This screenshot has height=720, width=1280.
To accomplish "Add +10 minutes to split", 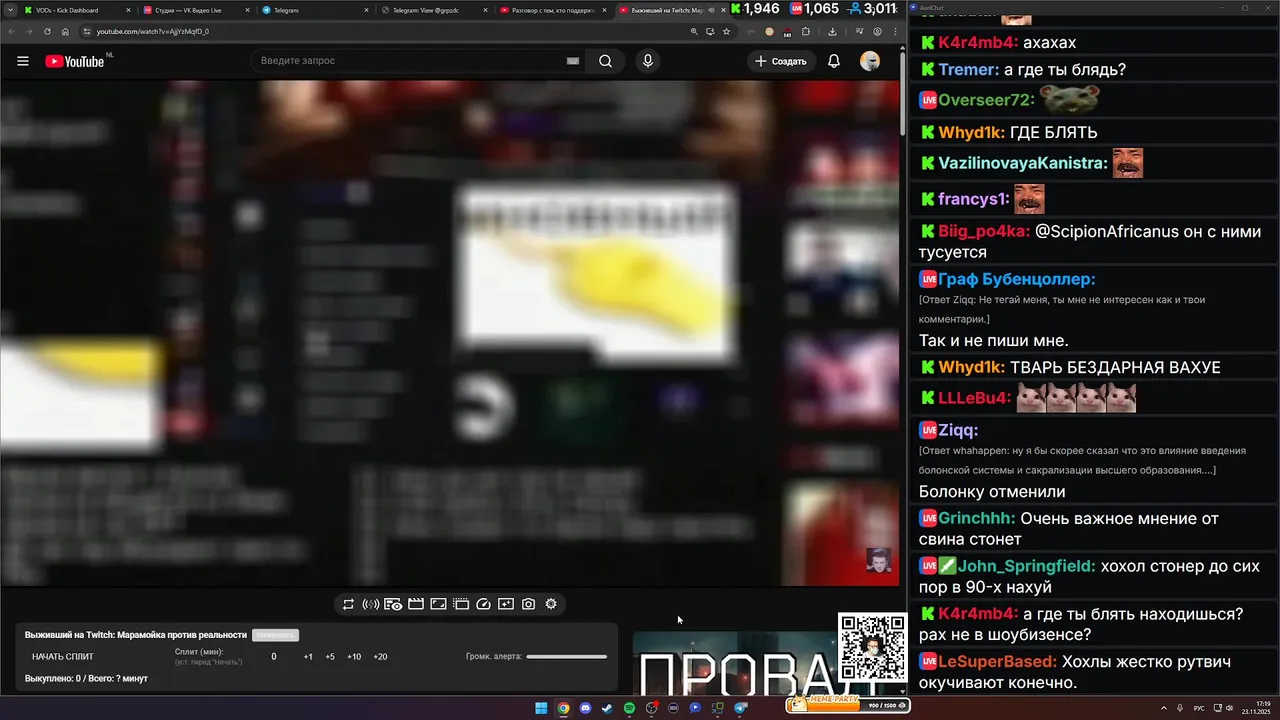I will (x=354, y=657).
